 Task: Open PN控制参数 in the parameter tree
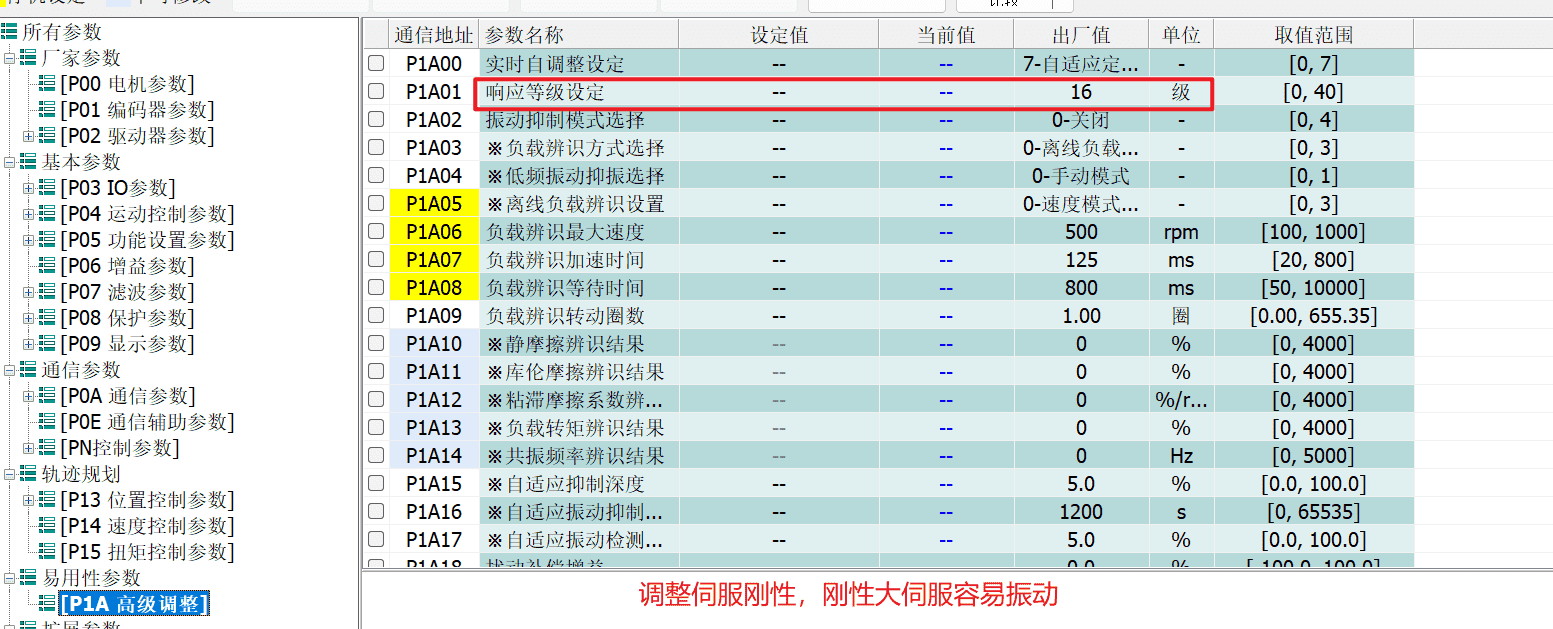pos(120,448)
